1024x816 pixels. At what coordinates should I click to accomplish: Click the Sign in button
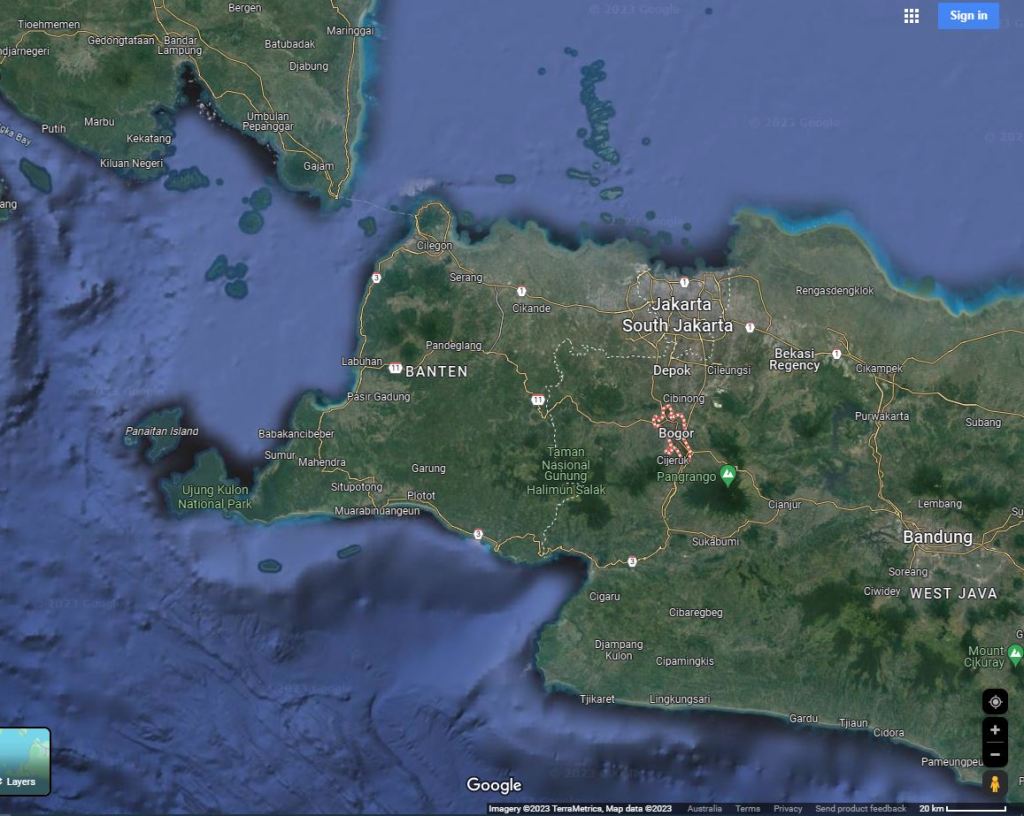point(968,15)
